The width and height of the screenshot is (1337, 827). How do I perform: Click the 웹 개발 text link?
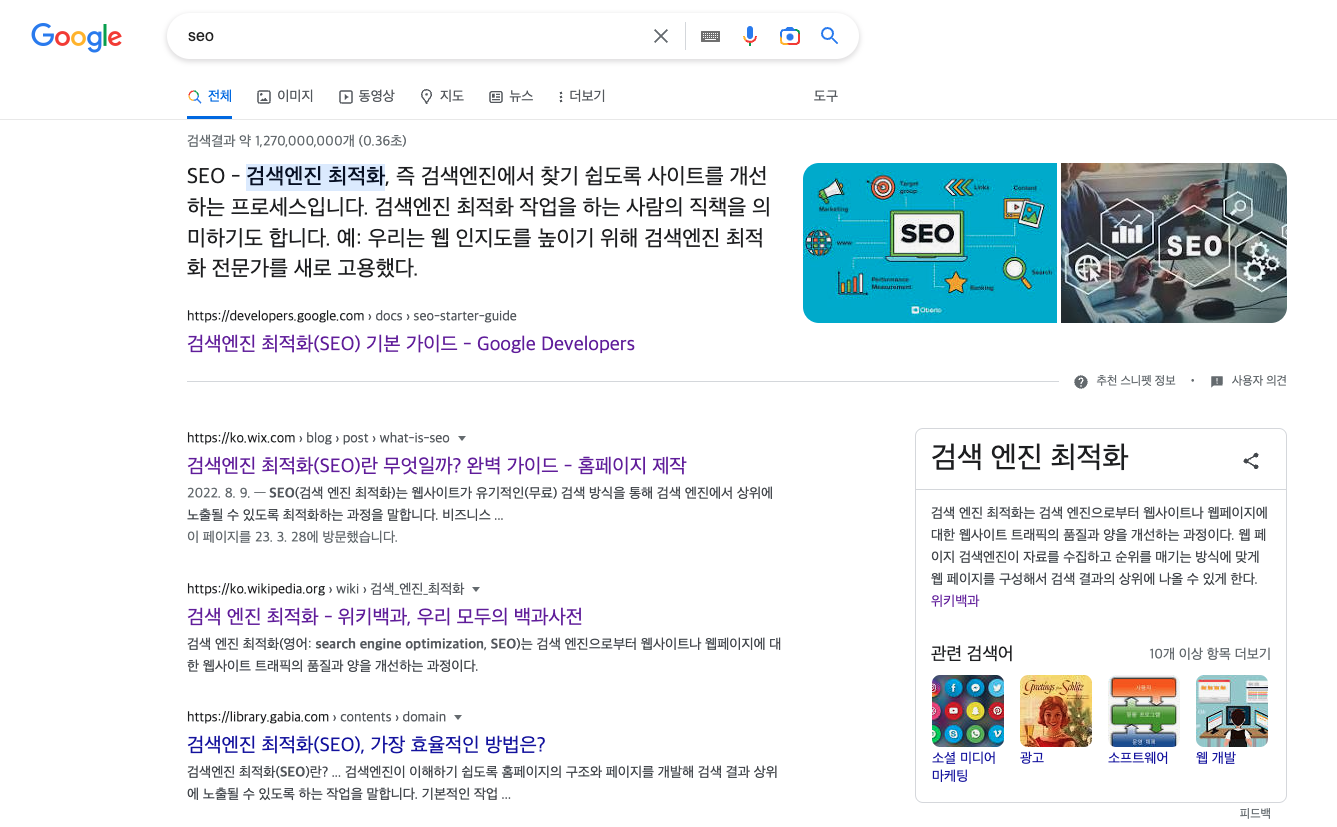click(x=1216, y=758)
